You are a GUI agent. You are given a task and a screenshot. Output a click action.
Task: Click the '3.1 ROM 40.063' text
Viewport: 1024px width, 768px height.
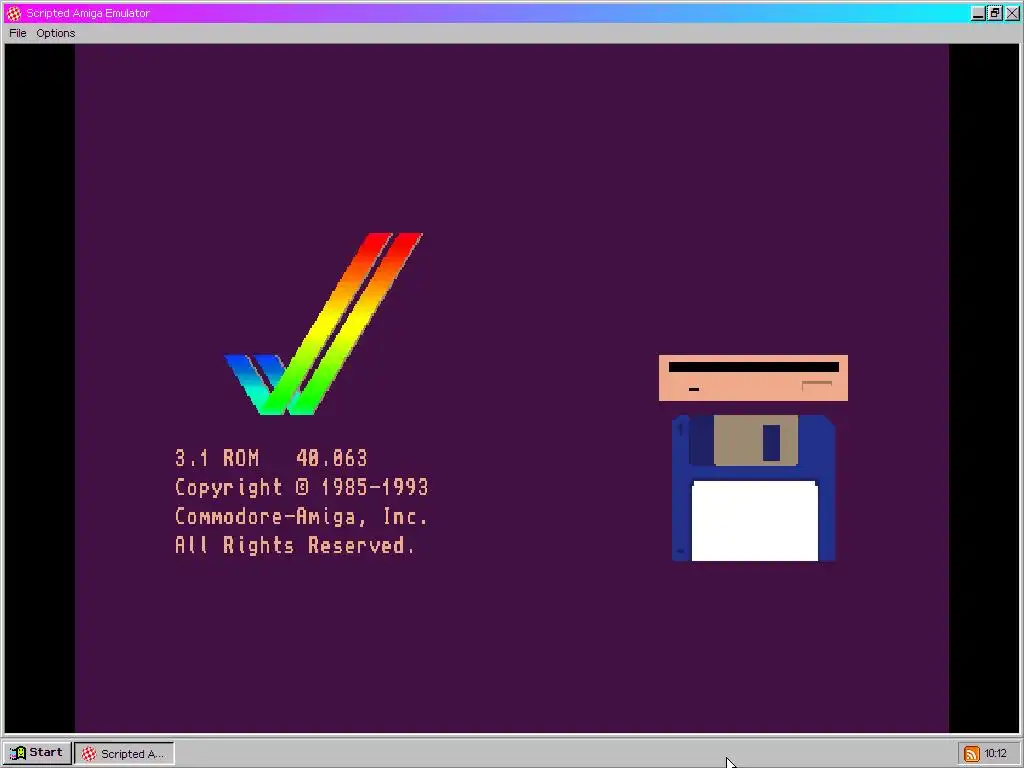coord(271,458)
